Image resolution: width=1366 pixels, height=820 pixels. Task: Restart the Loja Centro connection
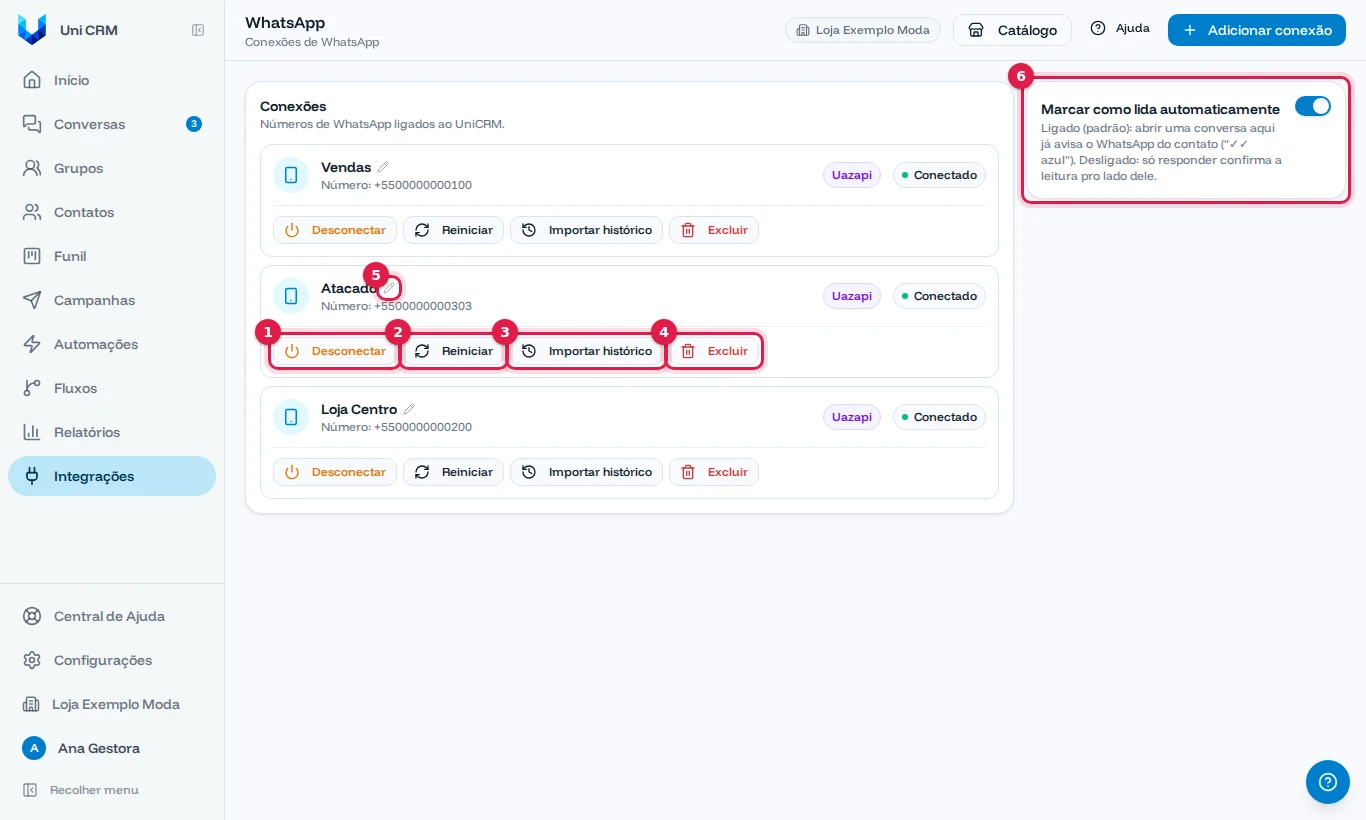[454, 472]
